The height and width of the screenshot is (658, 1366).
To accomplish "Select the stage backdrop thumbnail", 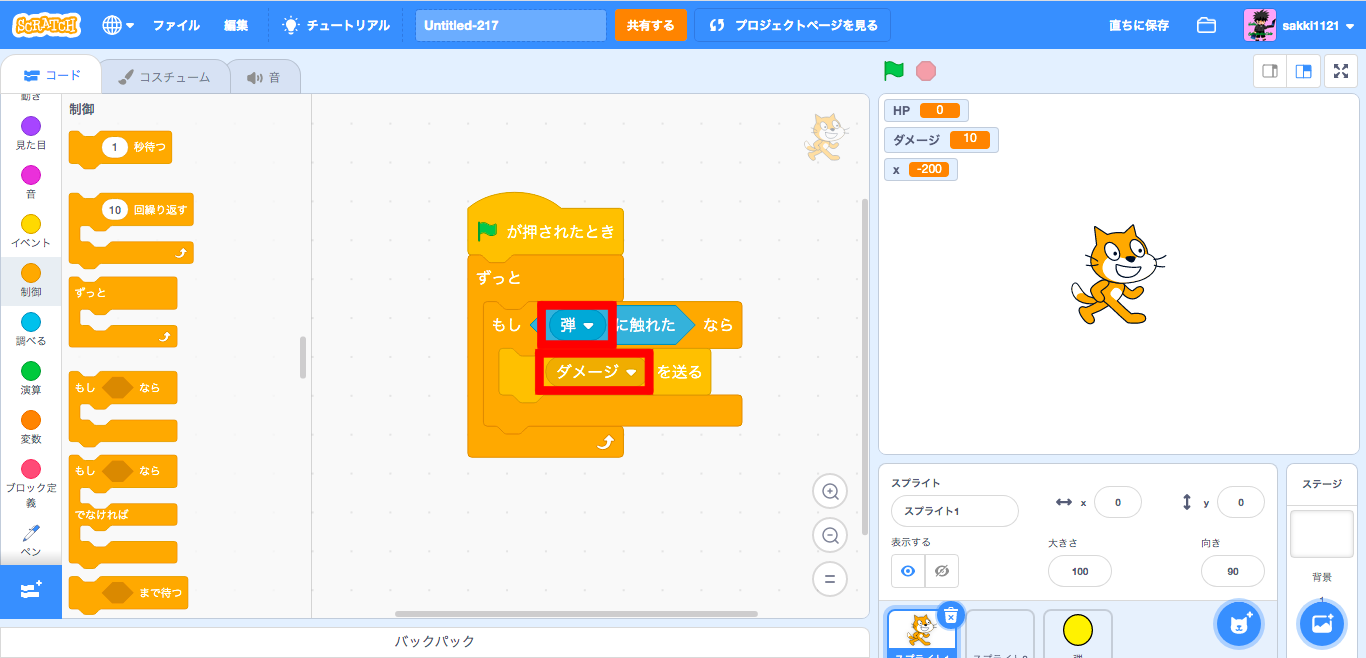I will click(1322, 534).
